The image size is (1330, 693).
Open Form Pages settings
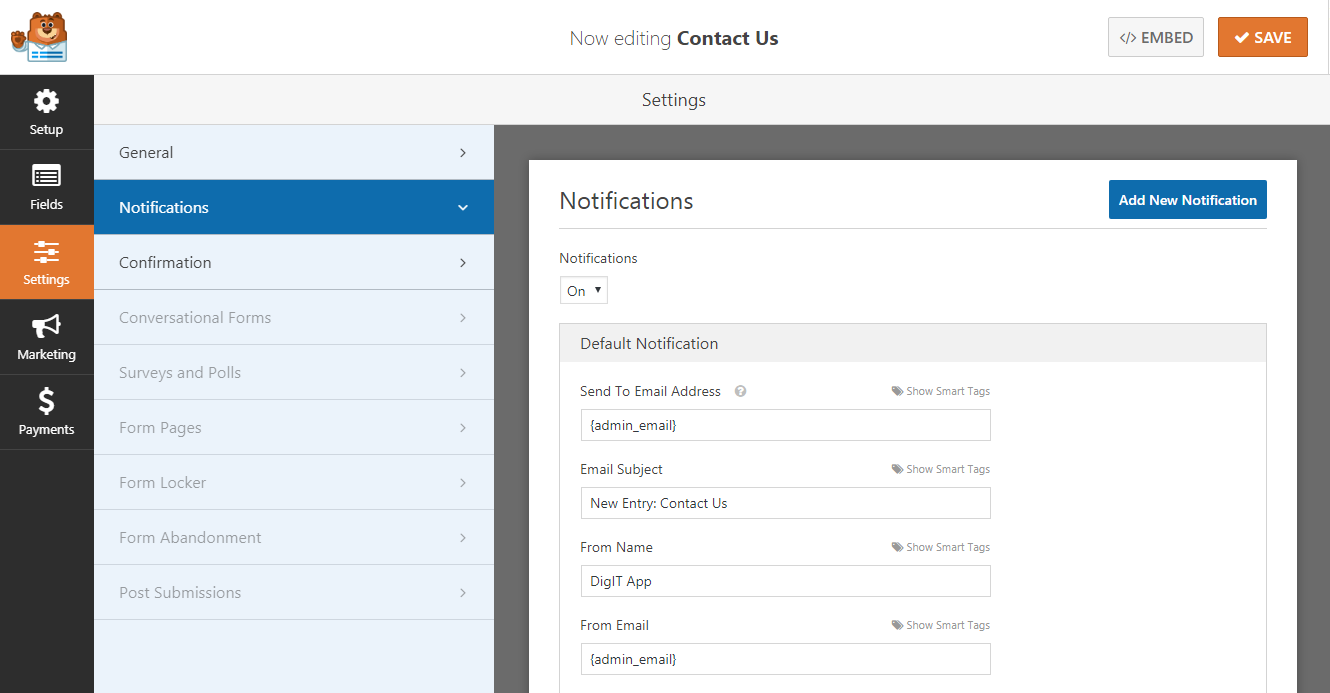(x=294, y=427)
